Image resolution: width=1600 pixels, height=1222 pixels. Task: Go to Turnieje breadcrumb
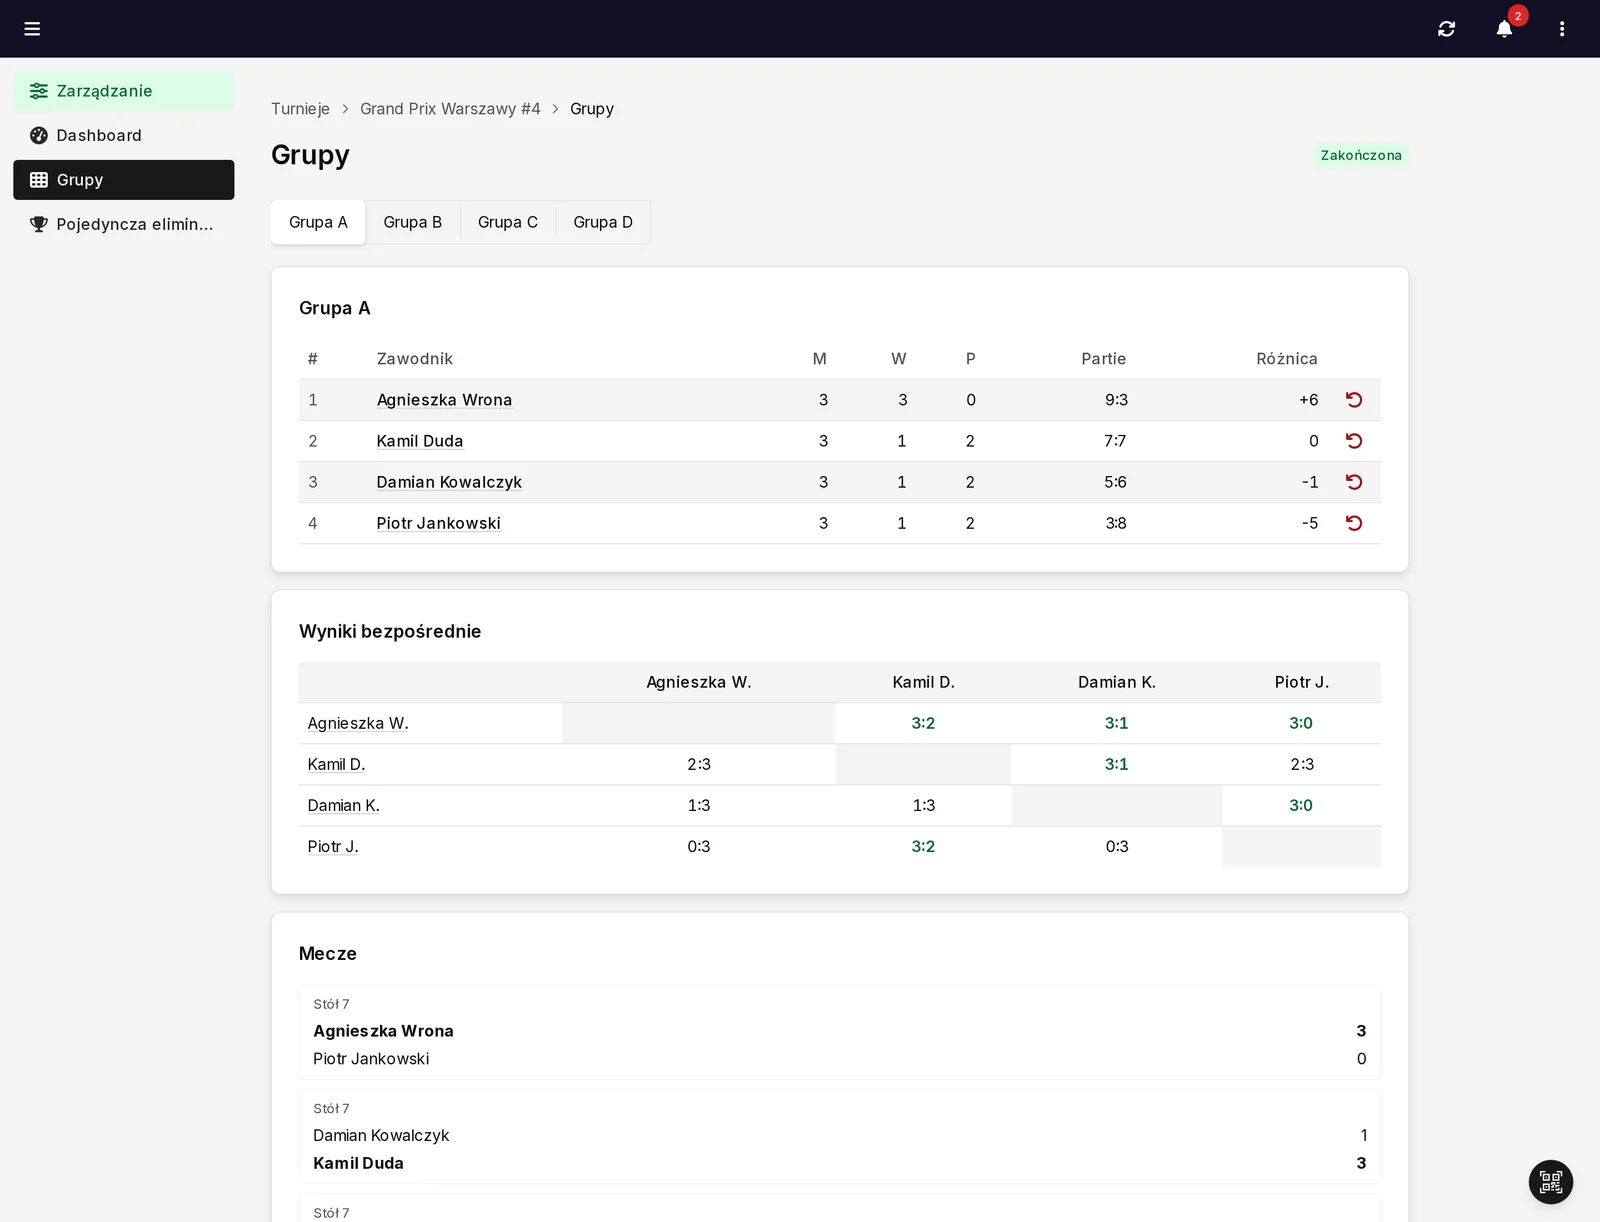coord(300,109)
